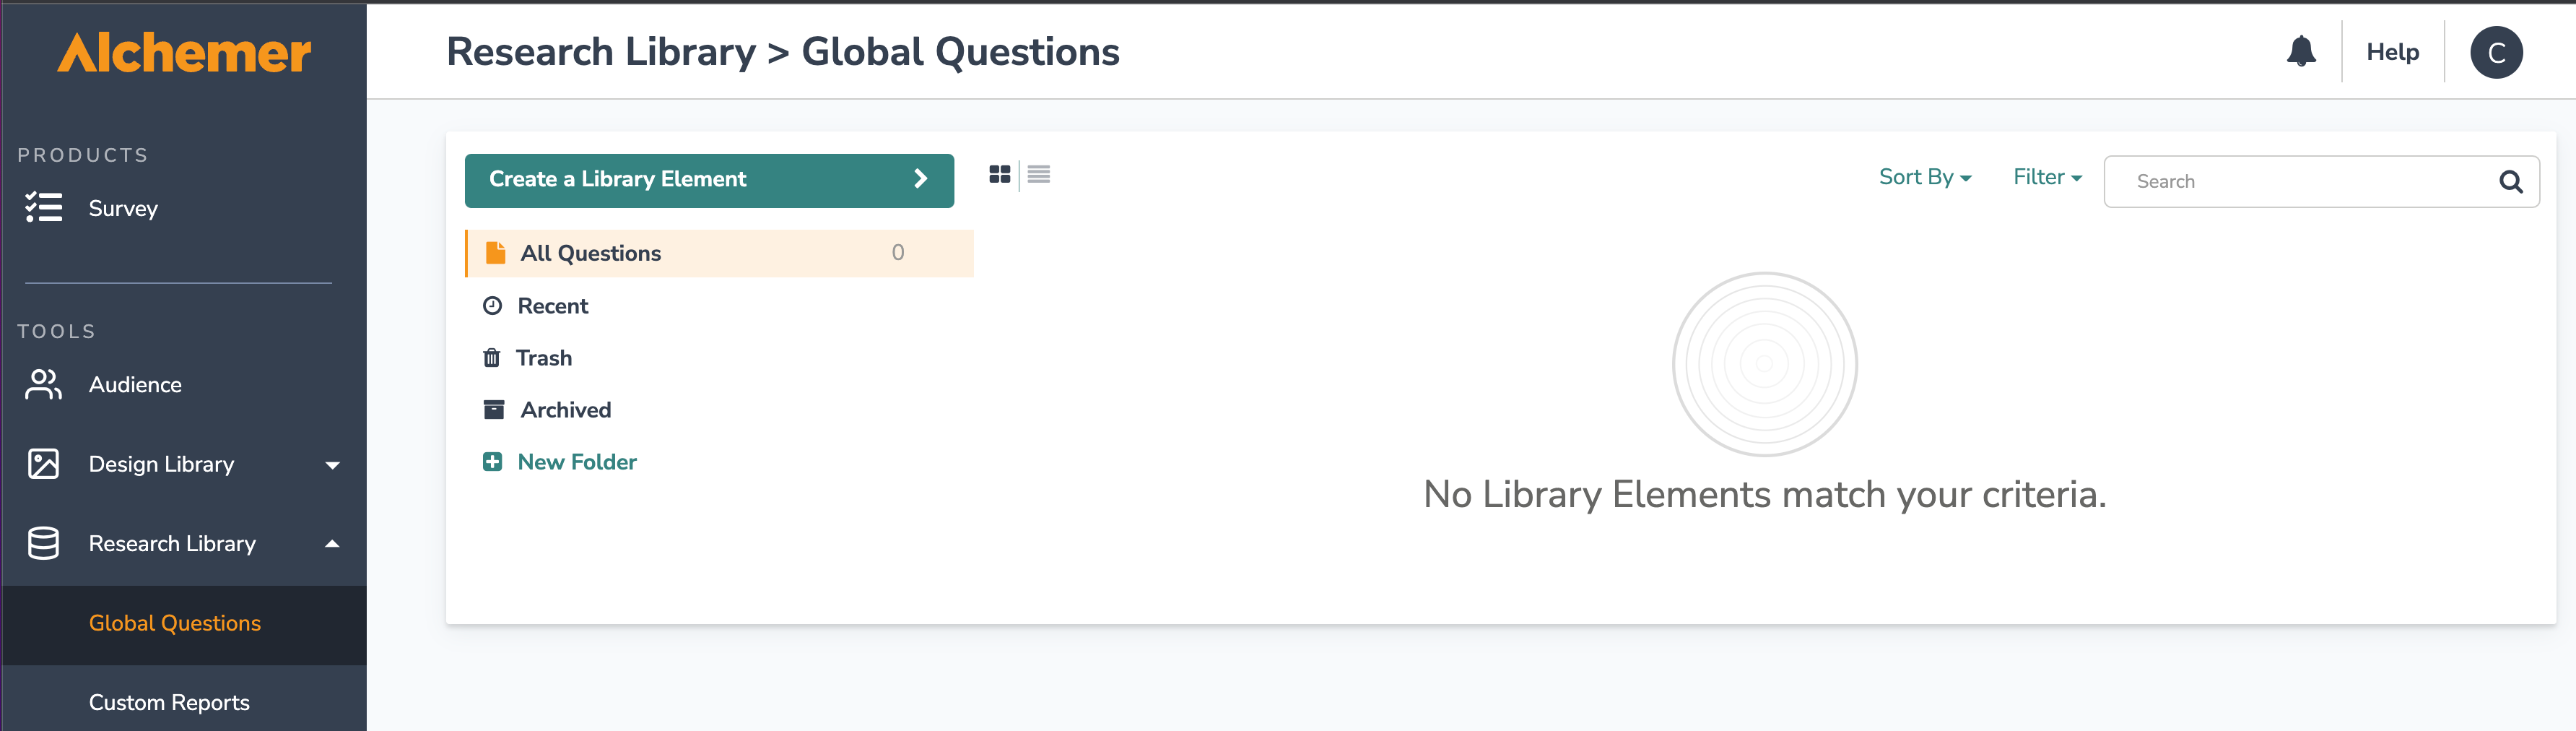Viewport: 2576px width, 731px height.
Task: Switch to grid view icon
Action: click(x=999, y=174)
